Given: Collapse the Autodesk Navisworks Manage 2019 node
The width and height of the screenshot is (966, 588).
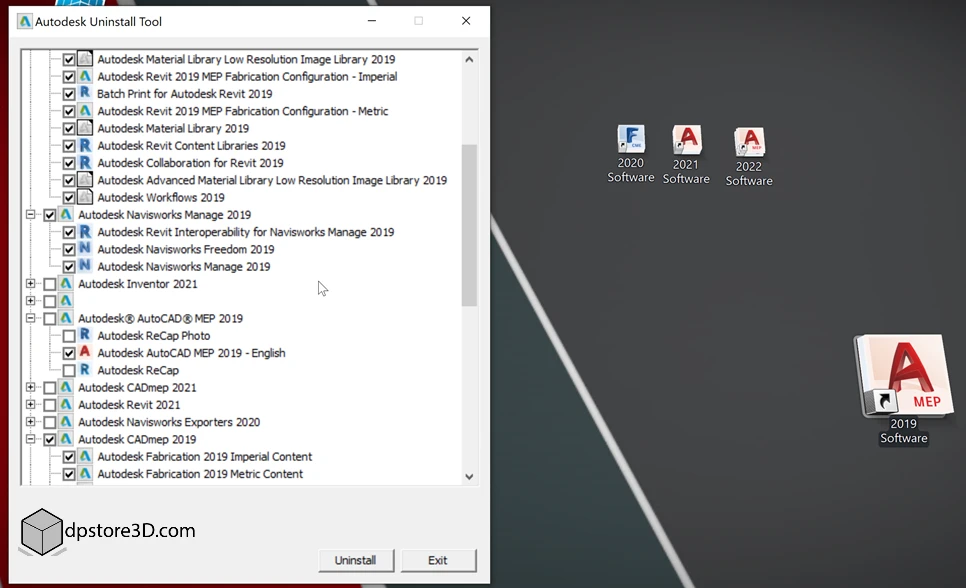Looking at the screenshot, I should point(30,214).
